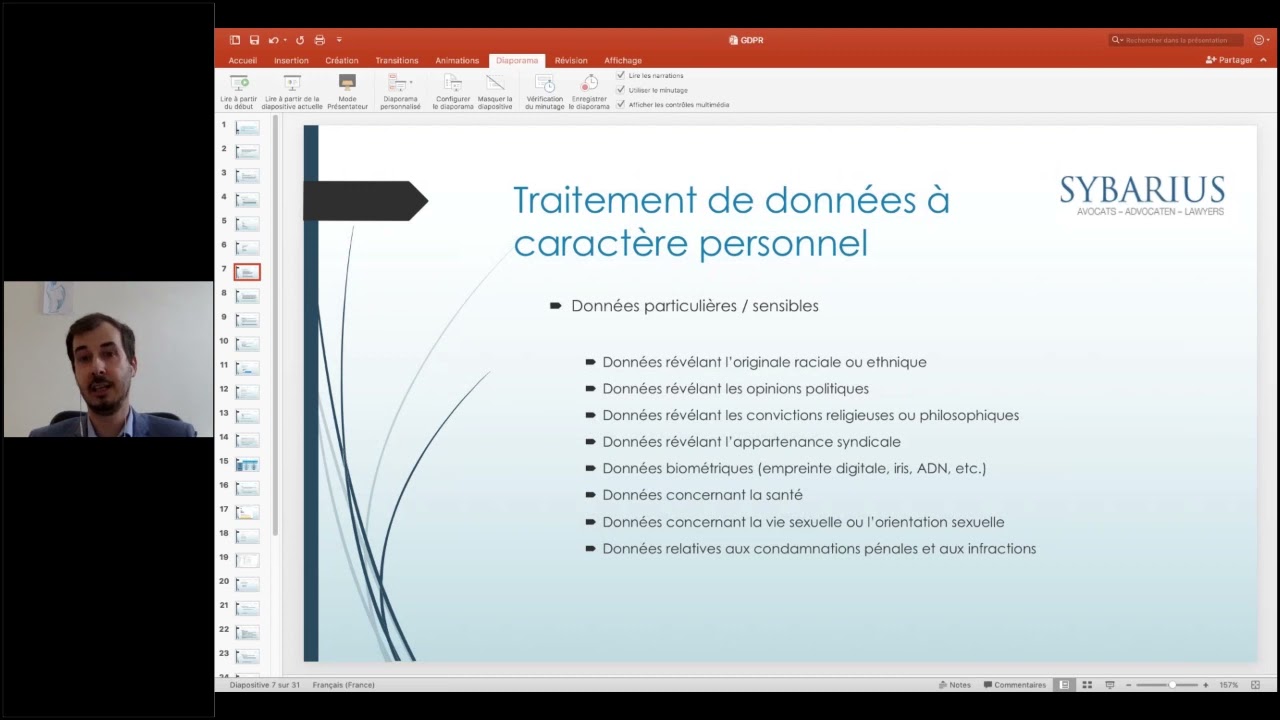Select slide 17 thumbnail
The image size is (1280, 720).
point(247,512)
